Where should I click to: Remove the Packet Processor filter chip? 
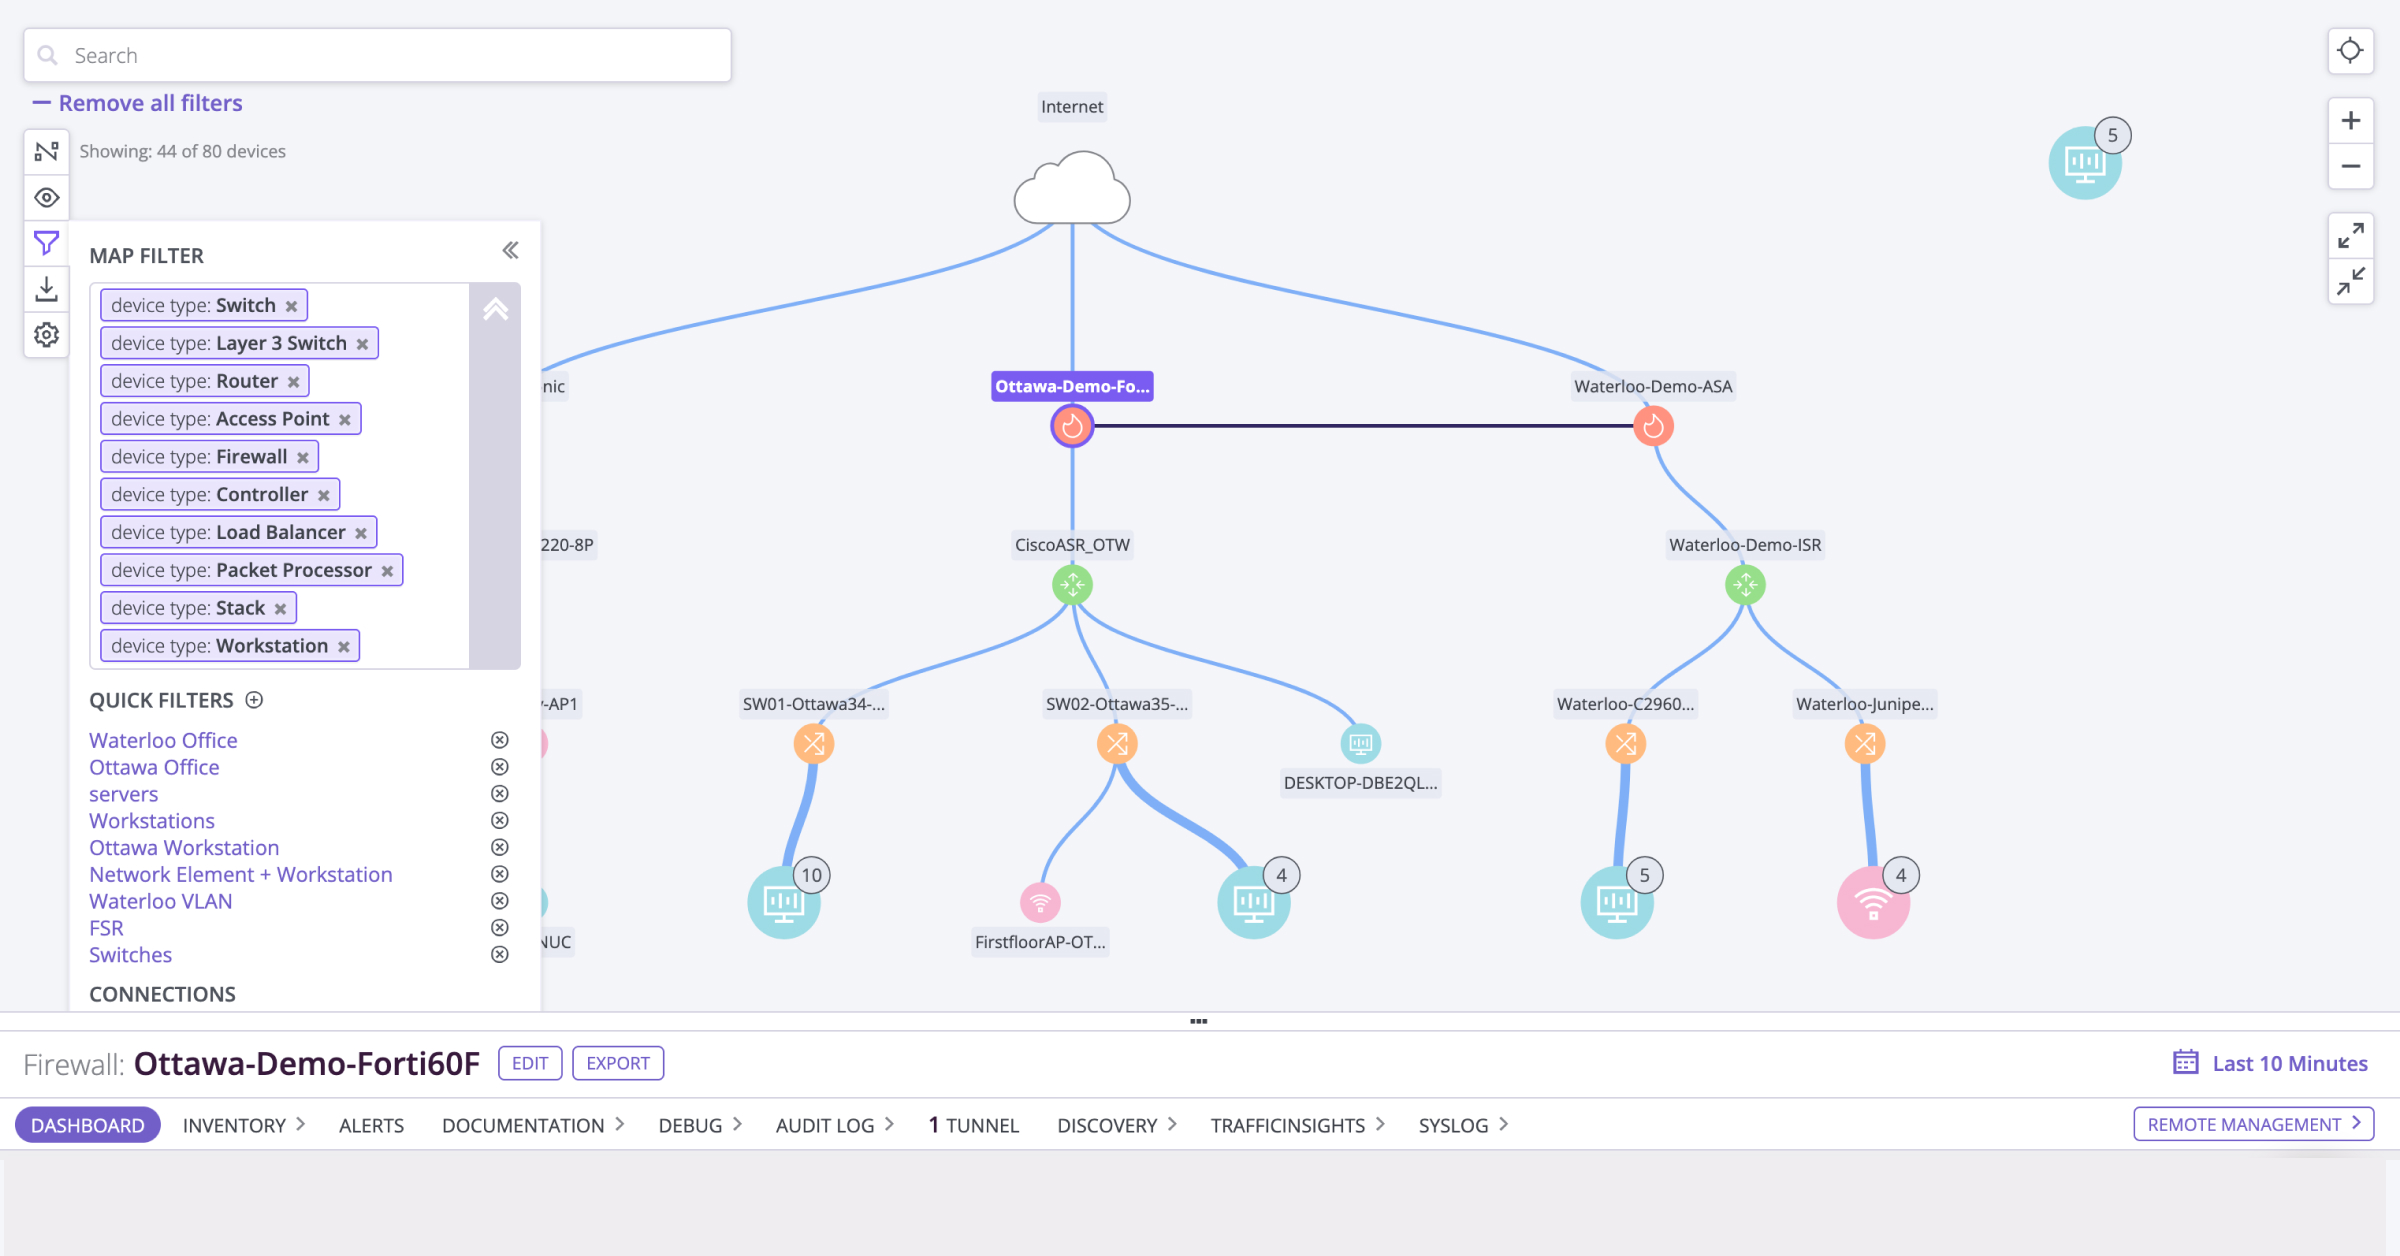click(x=387, y=571)
